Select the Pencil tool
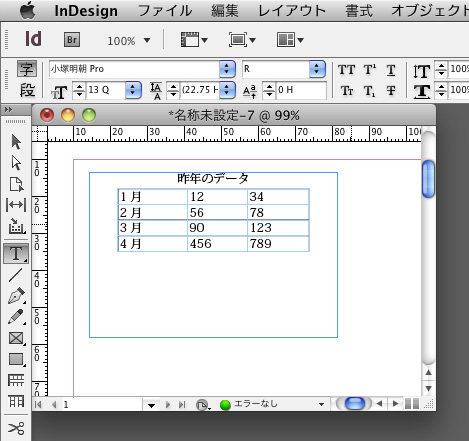Viewport: 469px width, 441px height. click(x=16, y=317)
